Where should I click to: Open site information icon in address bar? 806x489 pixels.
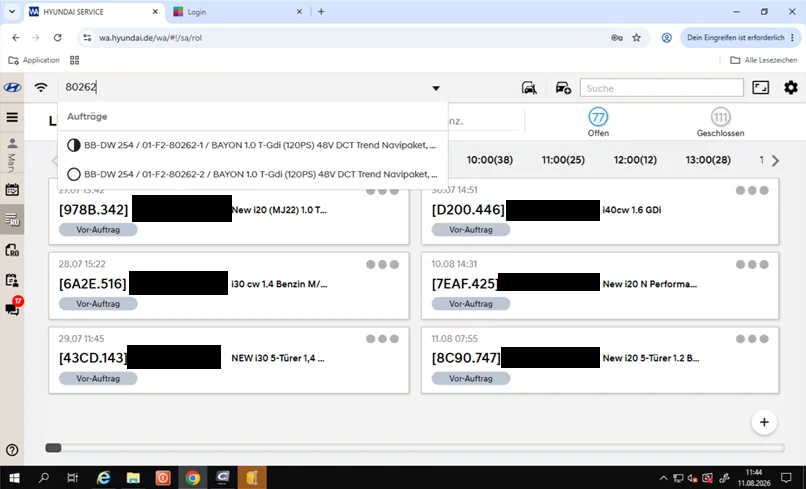87,38
